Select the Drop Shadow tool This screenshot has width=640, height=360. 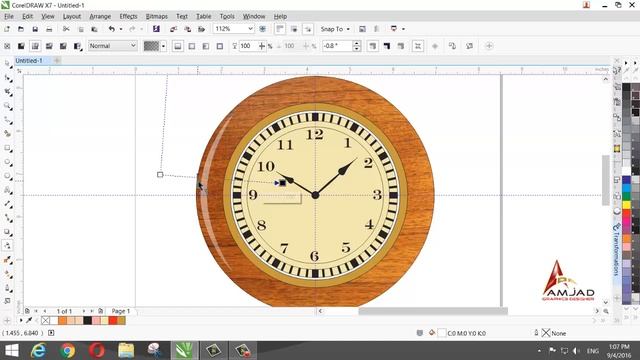(7, 231)
